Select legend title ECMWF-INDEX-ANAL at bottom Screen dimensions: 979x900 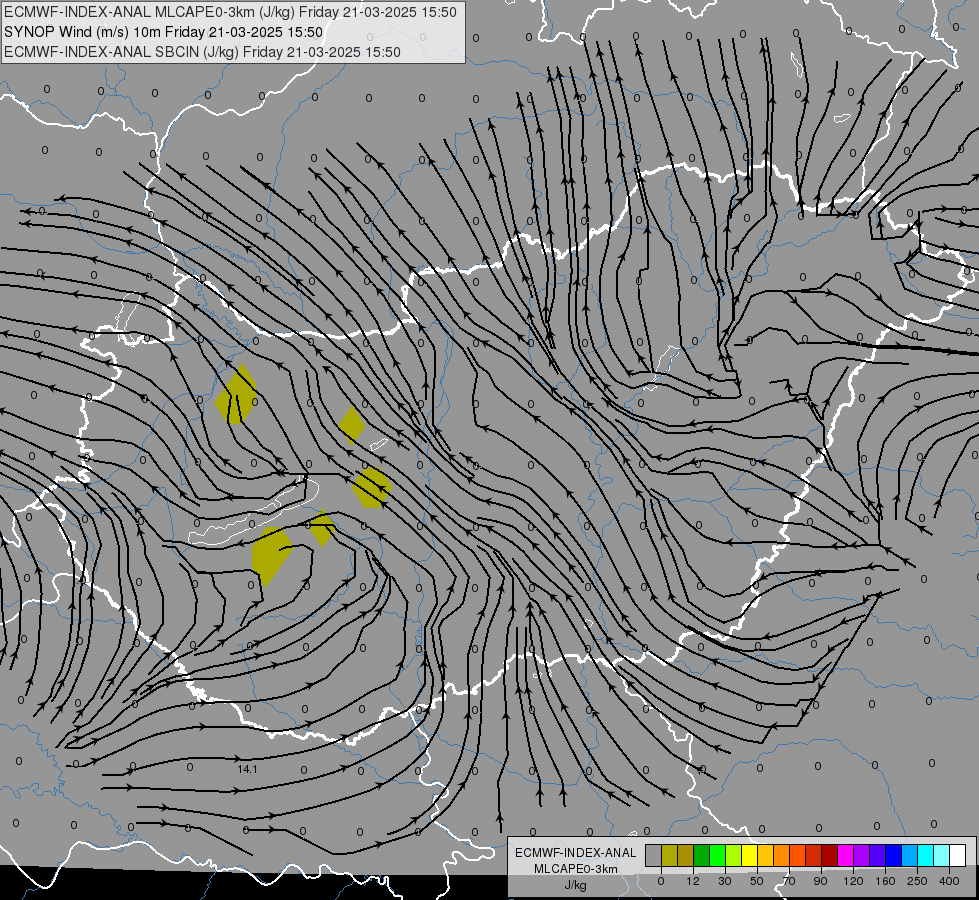(x=576, y=853)
